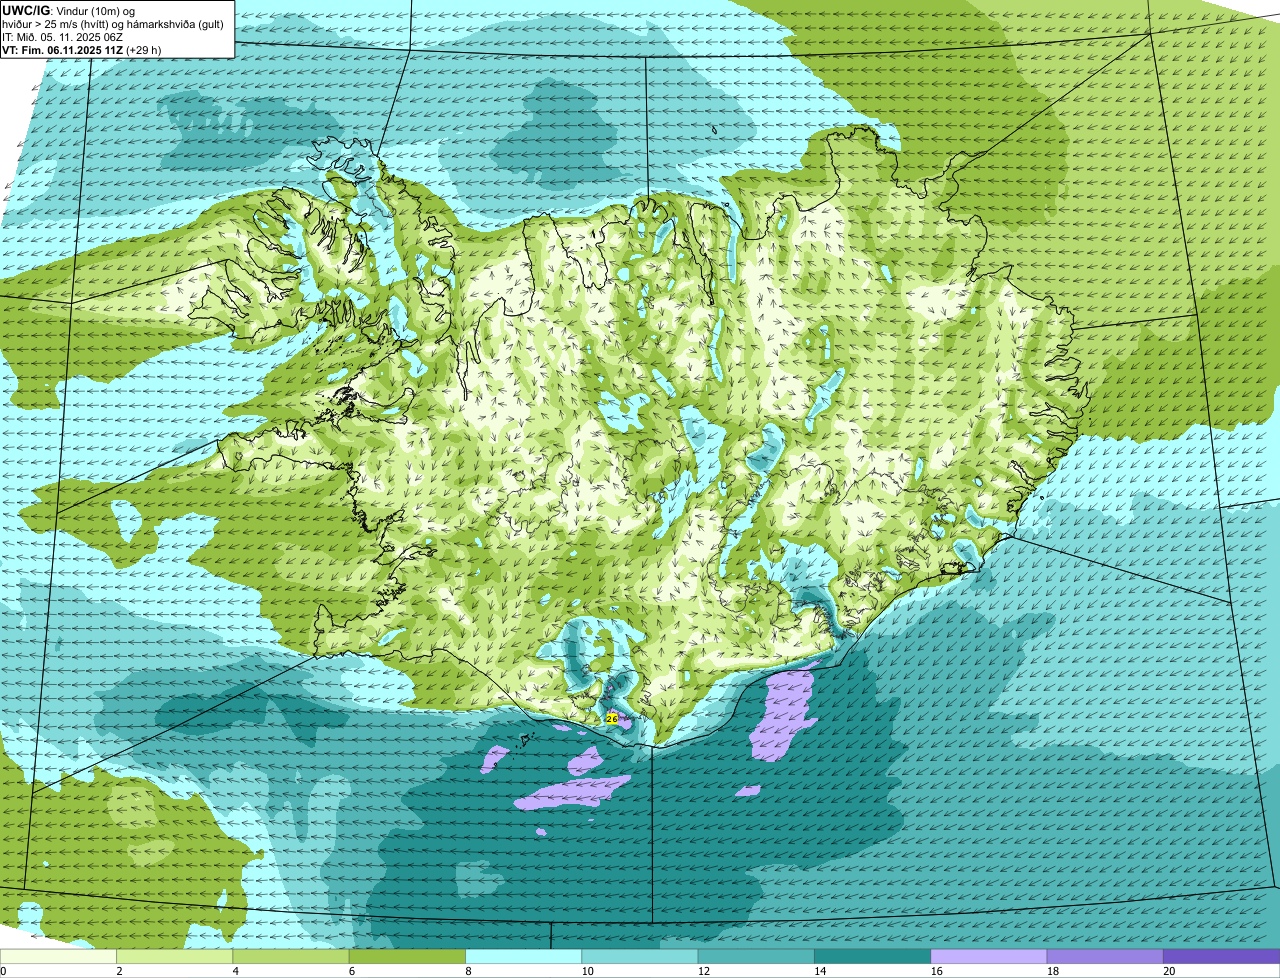Click the scale label "2"
This screenshot has height=978, width=1280.
tap(119, 971)
